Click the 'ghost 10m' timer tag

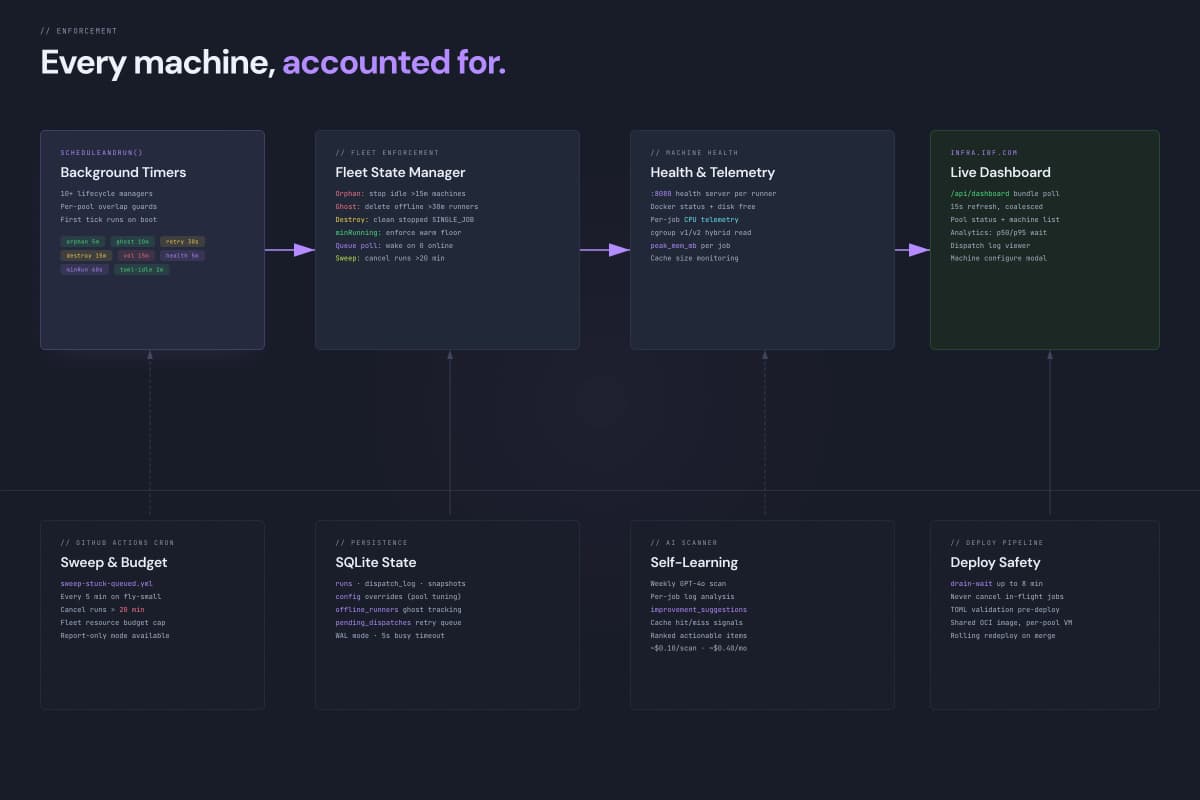tap(132, 241)
